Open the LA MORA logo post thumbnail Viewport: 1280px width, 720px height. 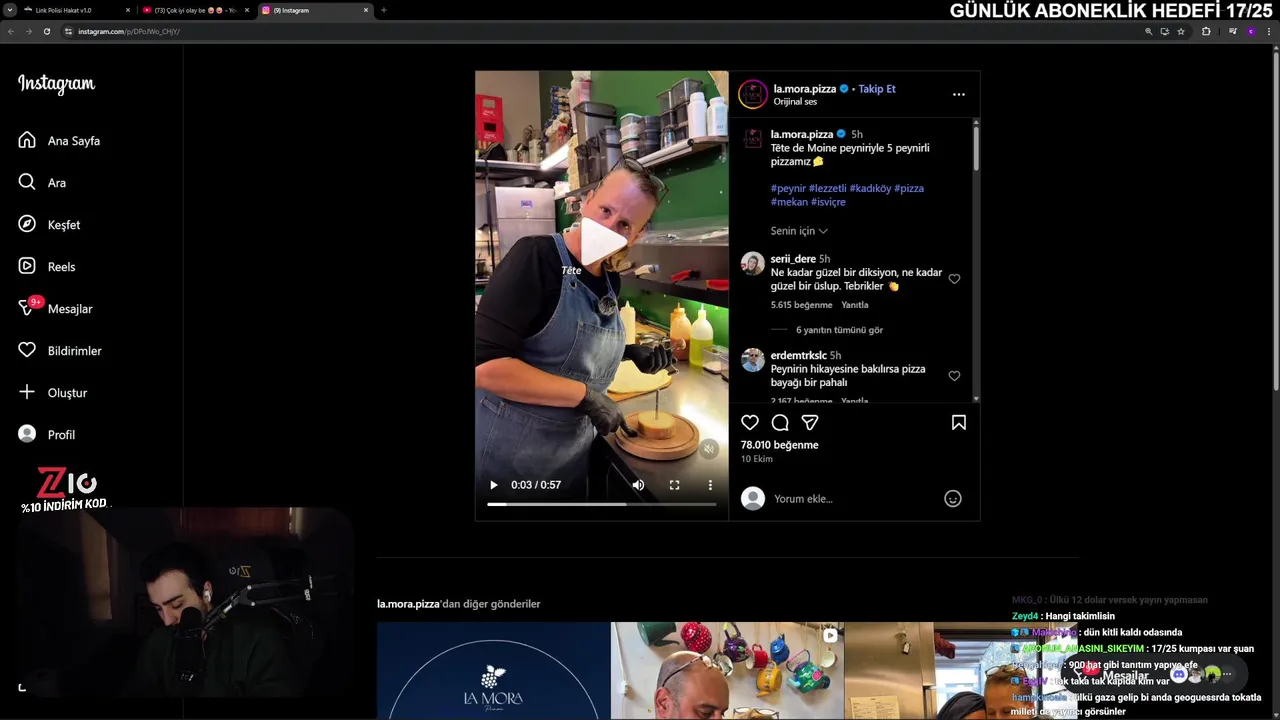[493, 671]
